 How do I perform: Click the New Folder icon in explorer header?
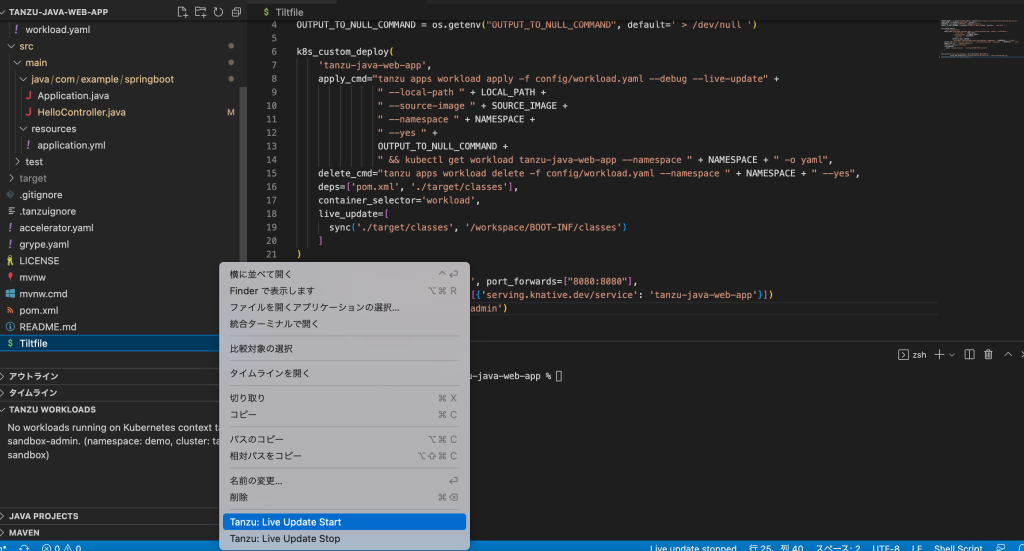point(200,12)
